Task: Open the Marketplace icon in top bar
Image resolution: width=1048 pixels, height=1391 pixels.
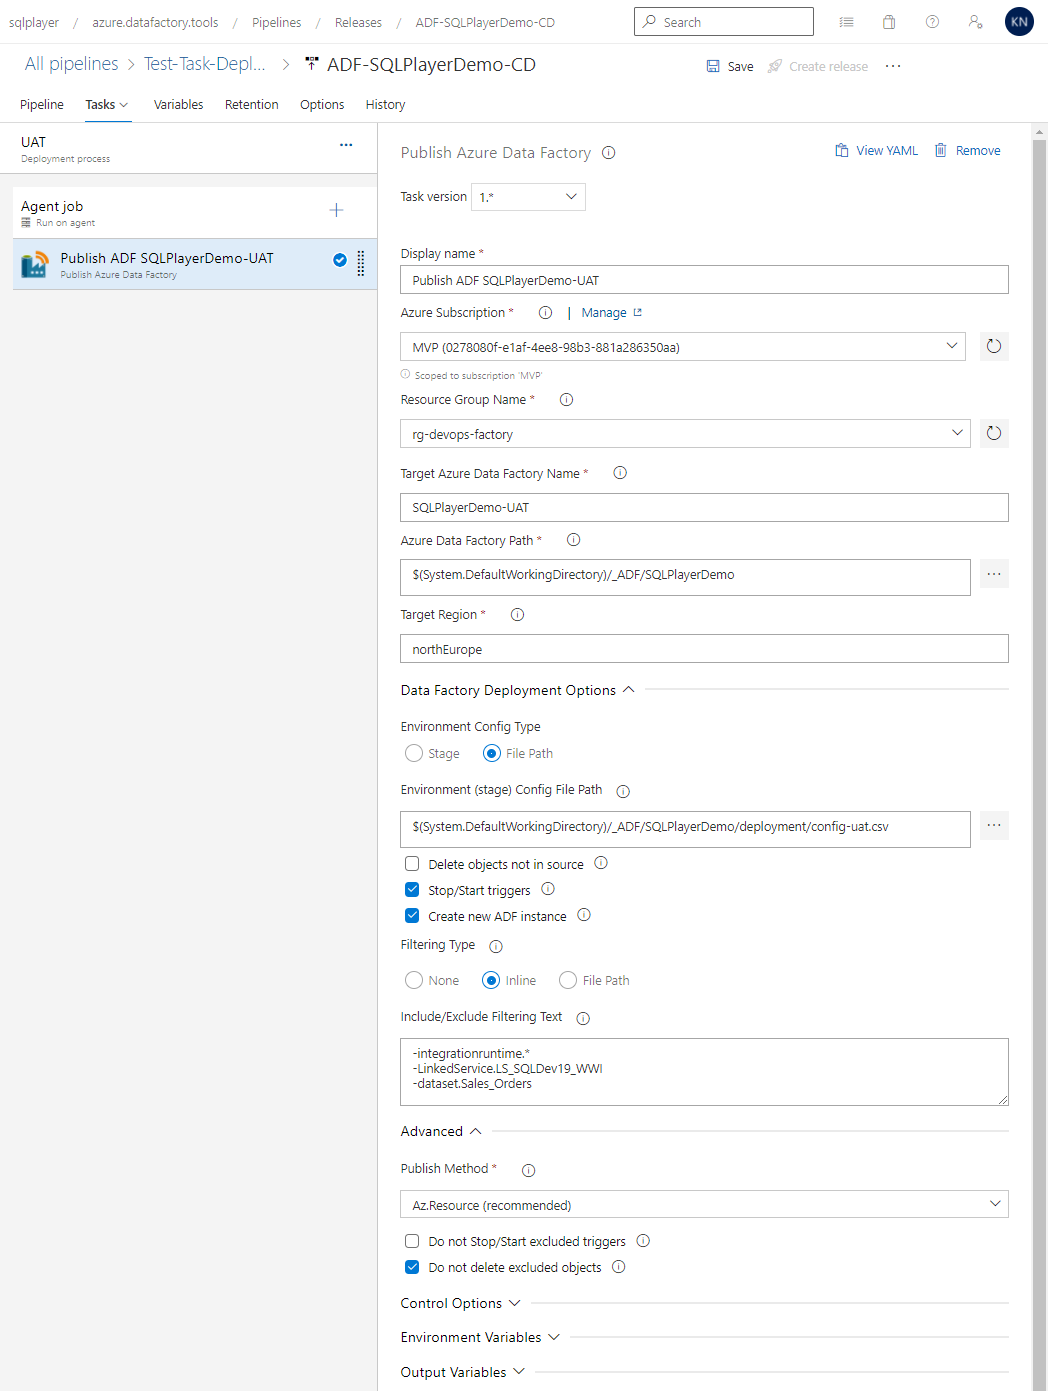Action: coord(888,21)
